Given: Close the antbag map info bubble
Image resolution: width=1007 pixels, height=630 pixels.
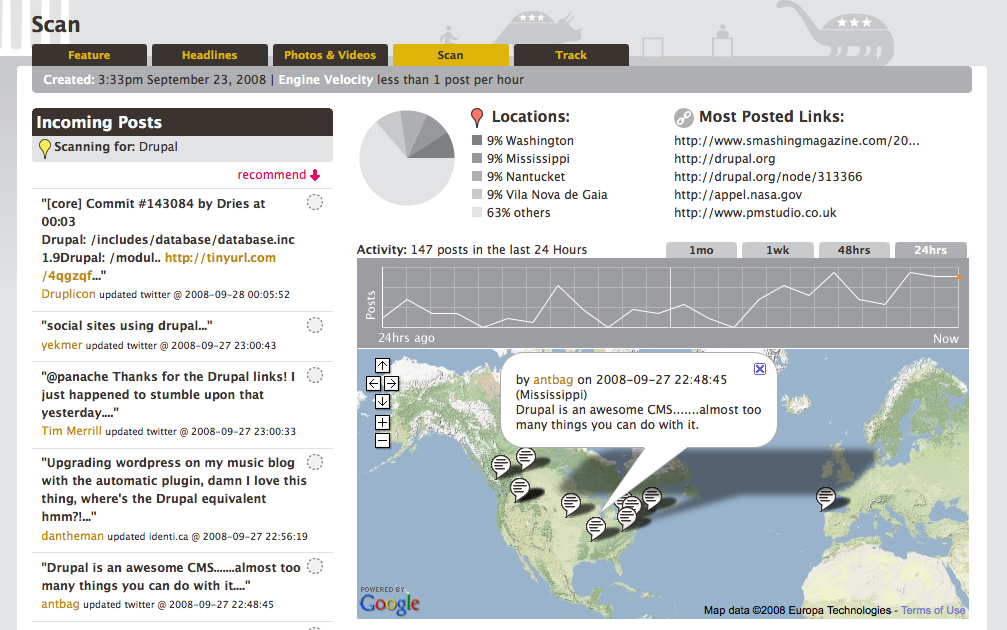Looking at the screenshot, I should tap(760, 369).
